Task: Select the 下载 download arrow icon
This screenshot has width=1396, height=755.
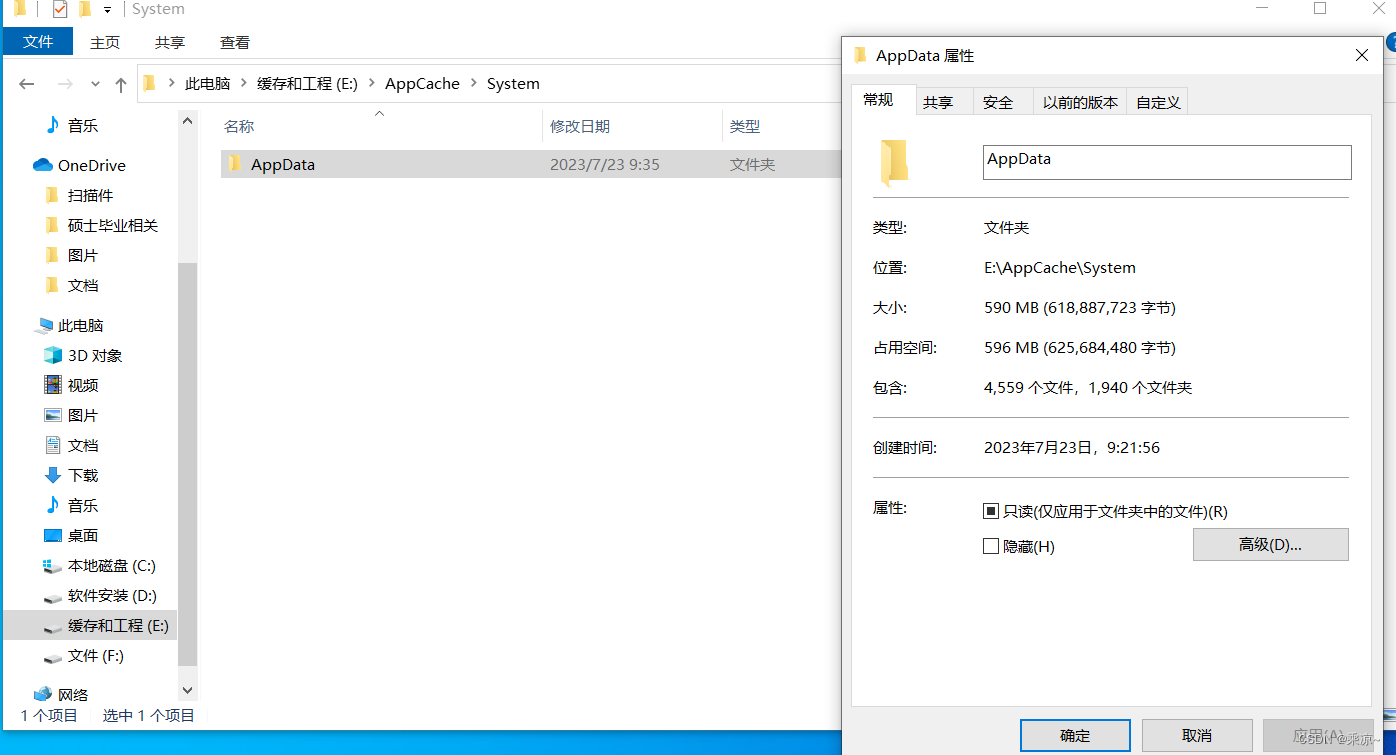Action: (x=53, y=475)
